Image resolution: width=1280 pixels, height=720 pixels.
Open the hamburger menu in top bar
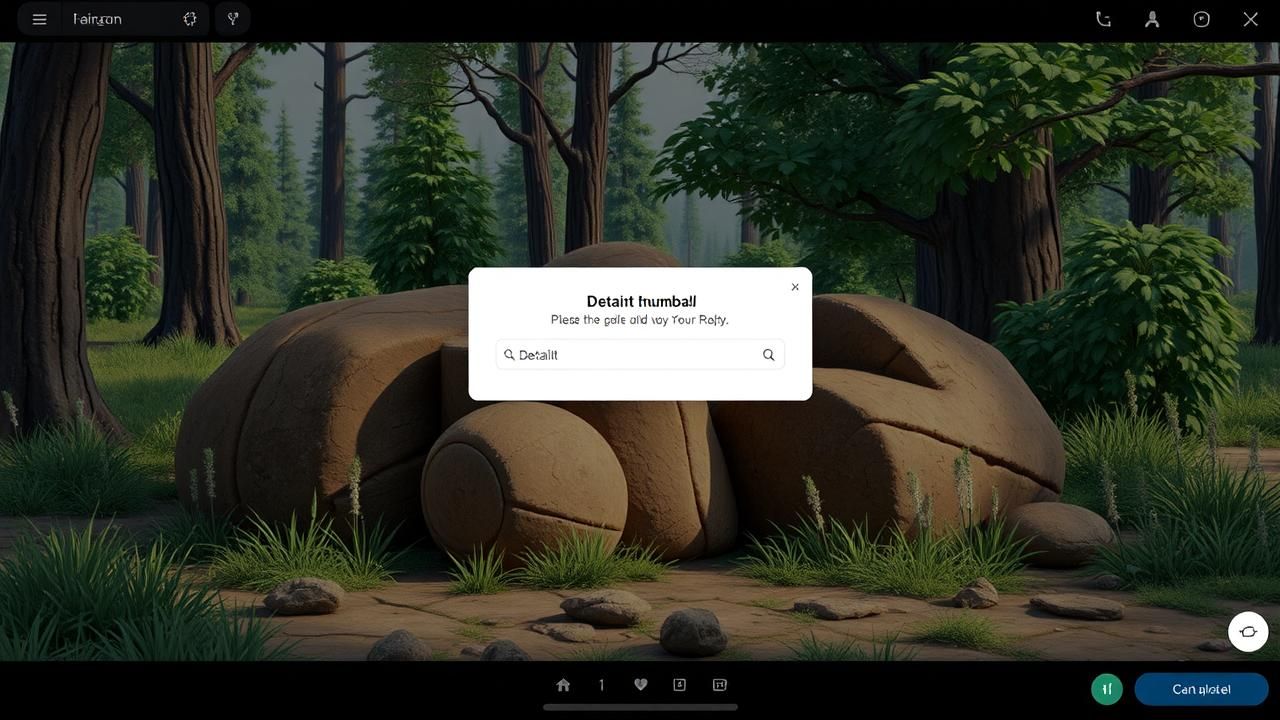[39, 19]
